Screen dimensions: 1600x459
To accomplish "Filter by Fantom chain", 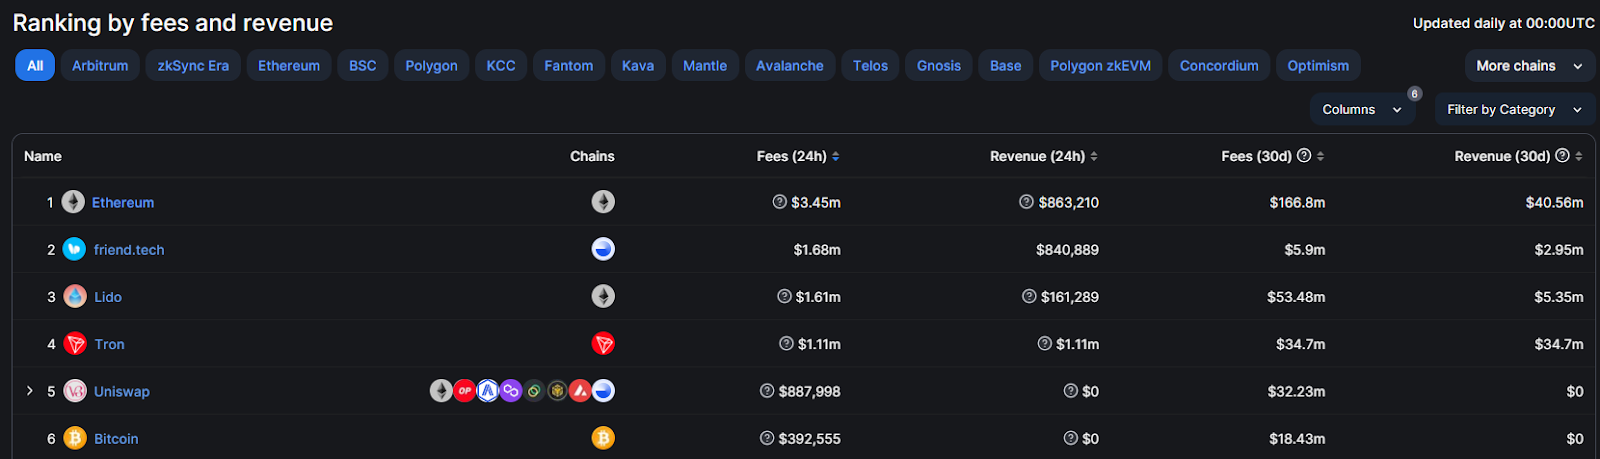I will (569, 66).
